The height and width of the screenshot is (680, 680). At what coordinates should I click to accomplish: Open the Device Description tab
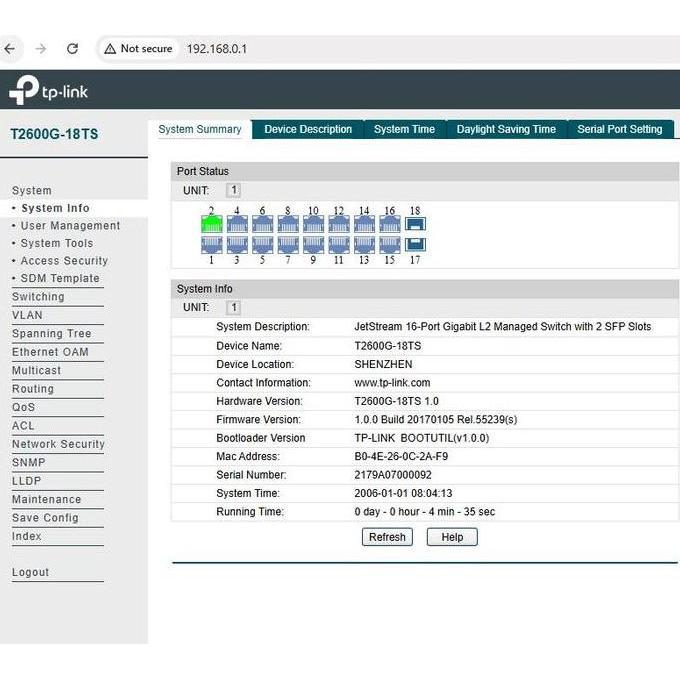pos(308,129)
